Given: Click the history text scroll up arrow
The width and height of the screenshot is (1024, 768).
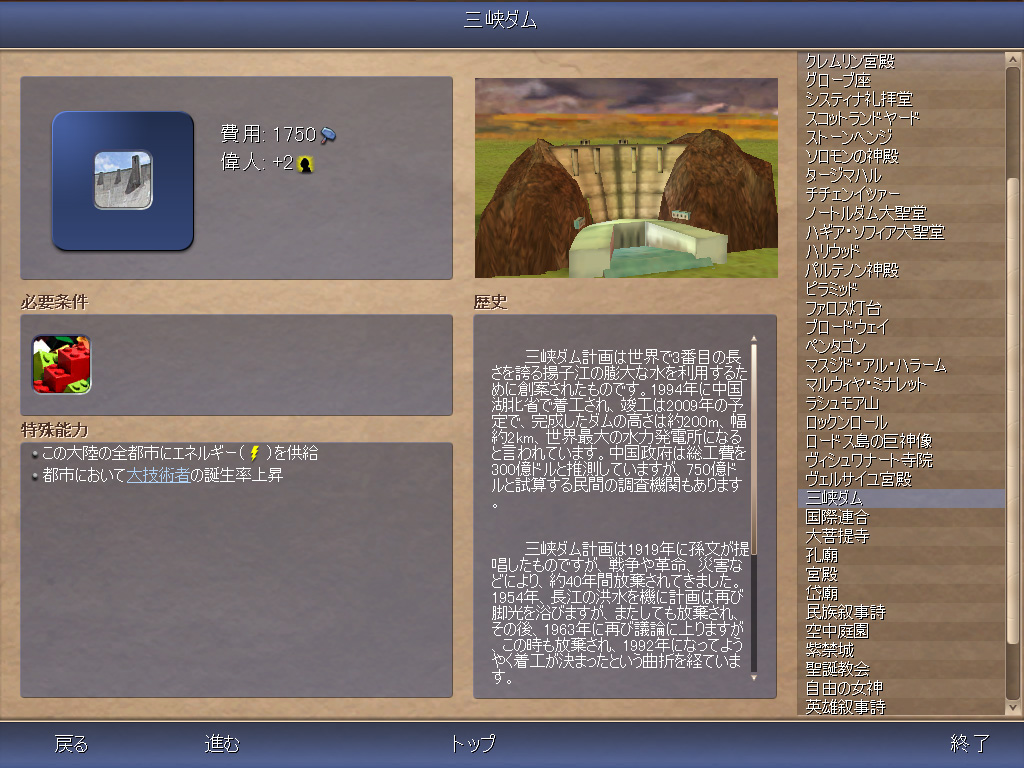Looking at the screenshot, I should 754,338.
